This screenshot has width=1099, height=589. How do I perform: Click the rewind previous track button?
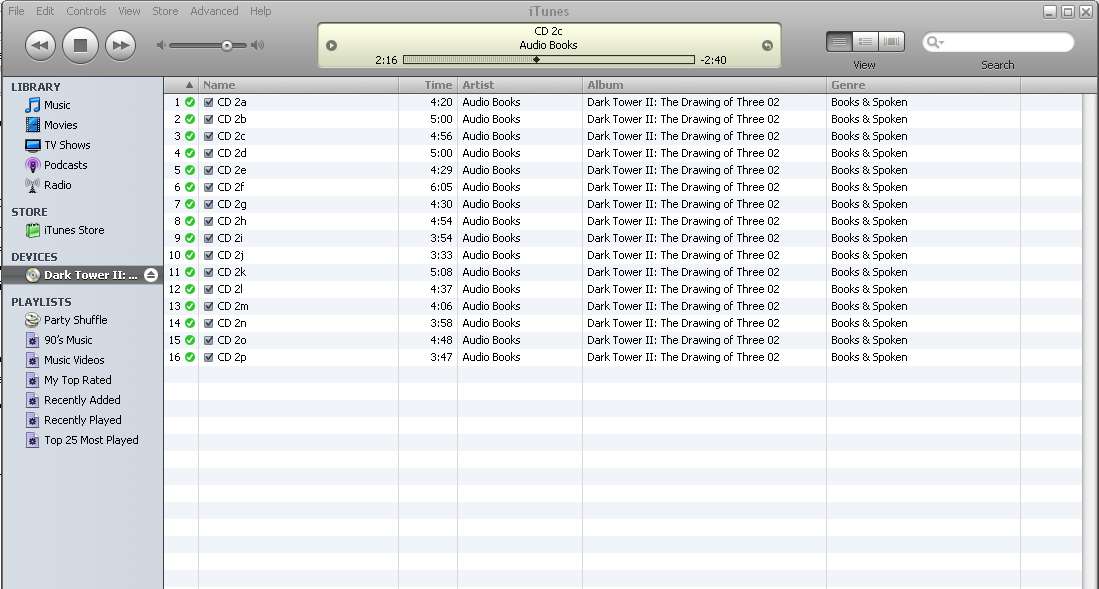(x=41, y=46)
